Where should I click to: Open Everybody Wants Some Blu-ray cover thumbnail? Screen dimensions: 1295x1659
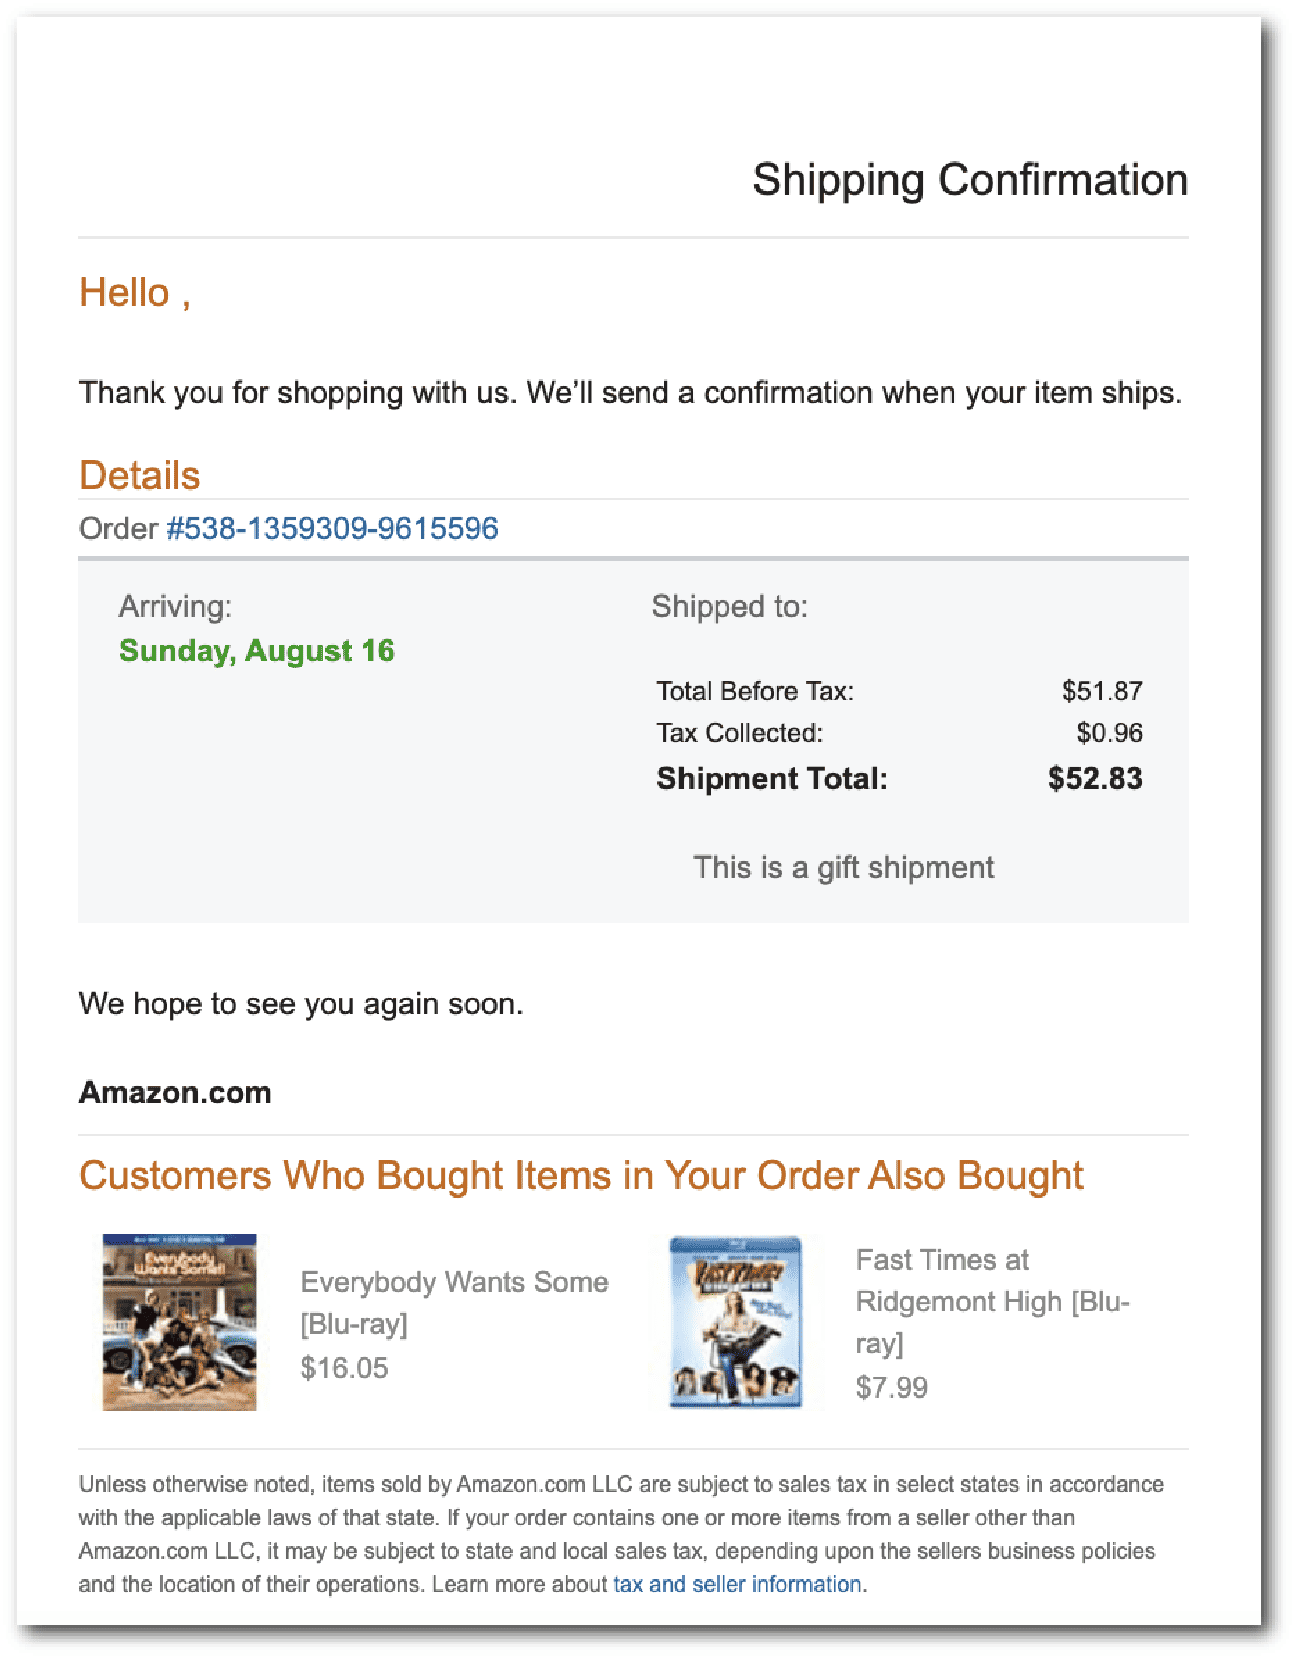[x=180, y=1322]
